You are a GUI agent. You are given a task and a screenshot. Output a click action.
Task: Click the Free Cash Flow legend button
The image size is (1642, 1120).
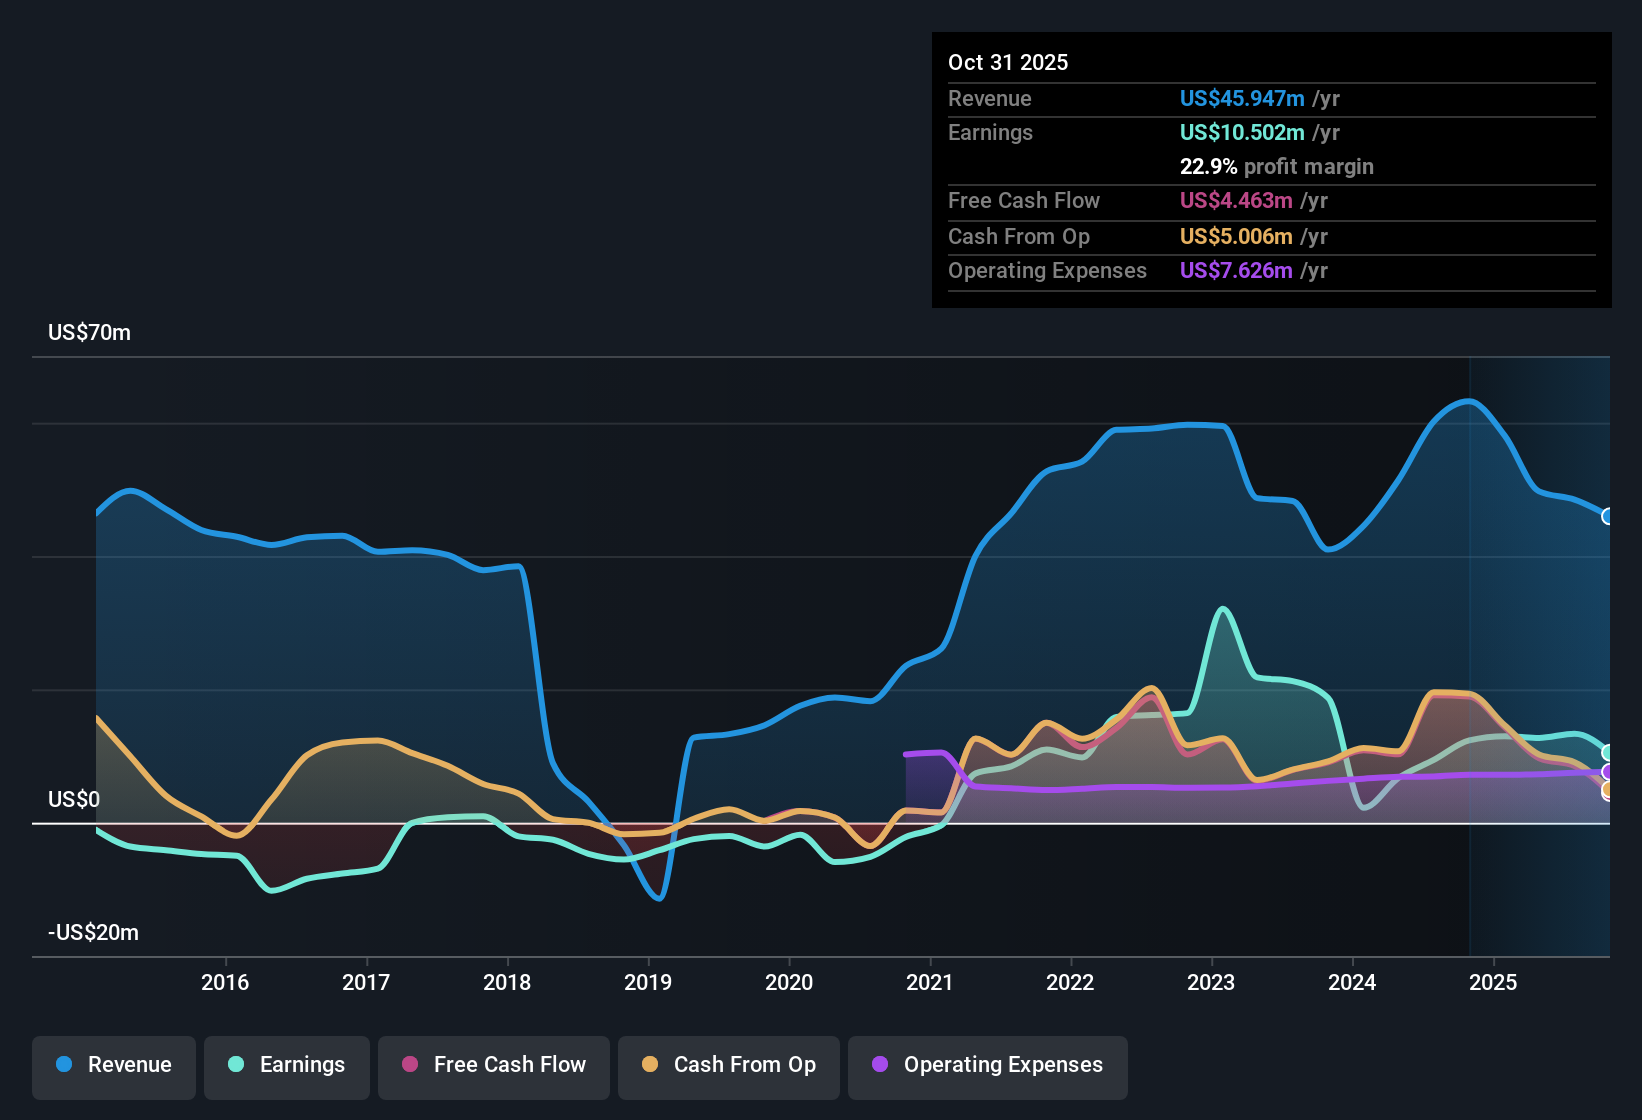click(493, 1065)
